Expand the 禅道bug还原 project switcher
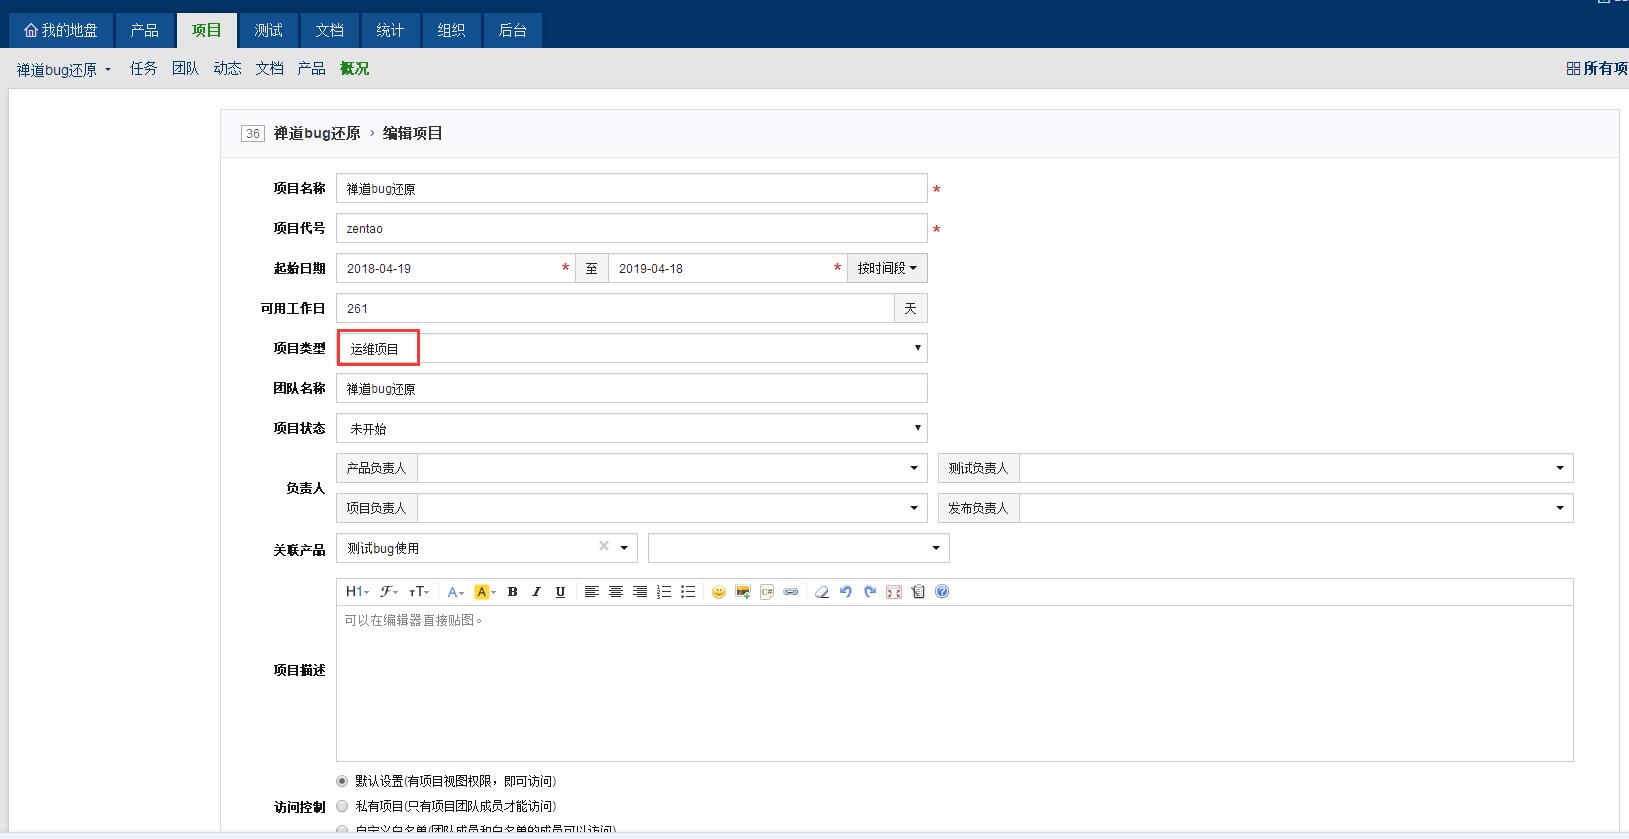Image resolution: width=1629 pixels, height=839 pixels. 64,69
